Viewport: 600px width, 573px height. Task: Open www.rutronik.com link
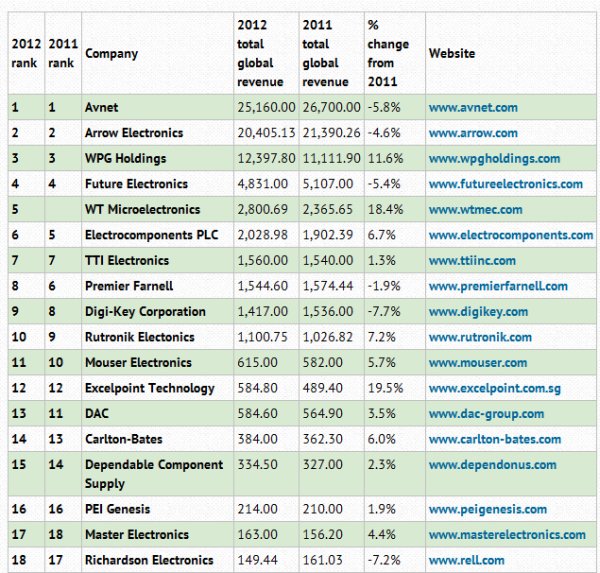point(480,337)
